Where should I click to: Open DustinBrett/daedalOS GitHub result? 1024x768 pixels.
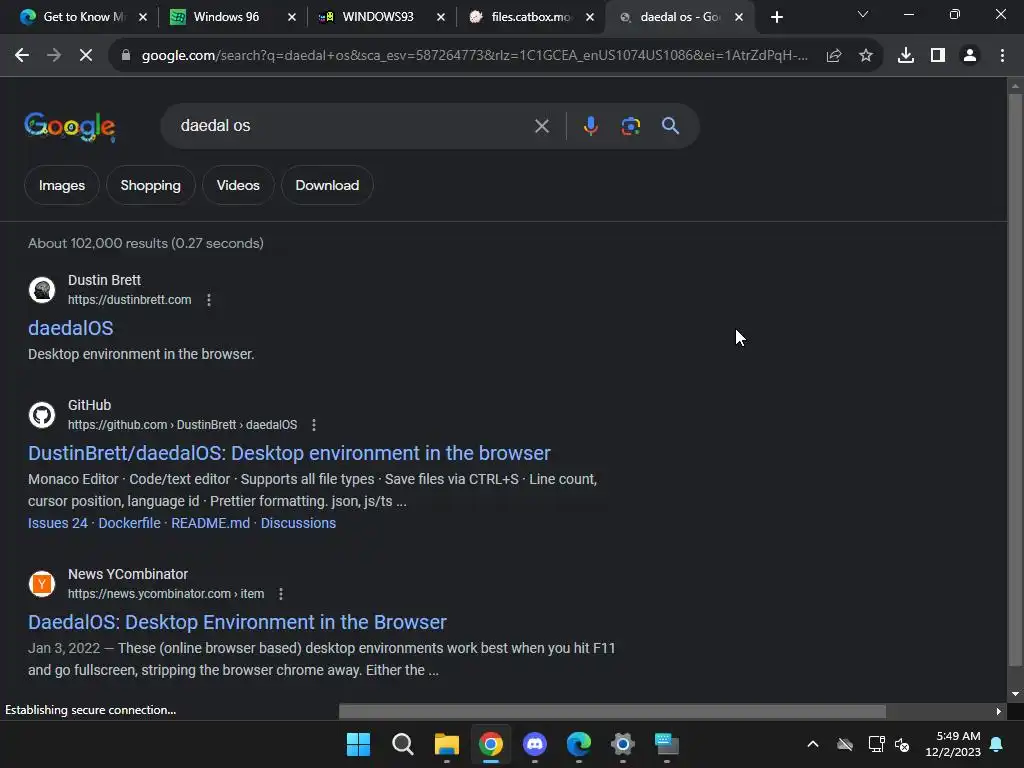pyautogui.click(x=289, y=453)
